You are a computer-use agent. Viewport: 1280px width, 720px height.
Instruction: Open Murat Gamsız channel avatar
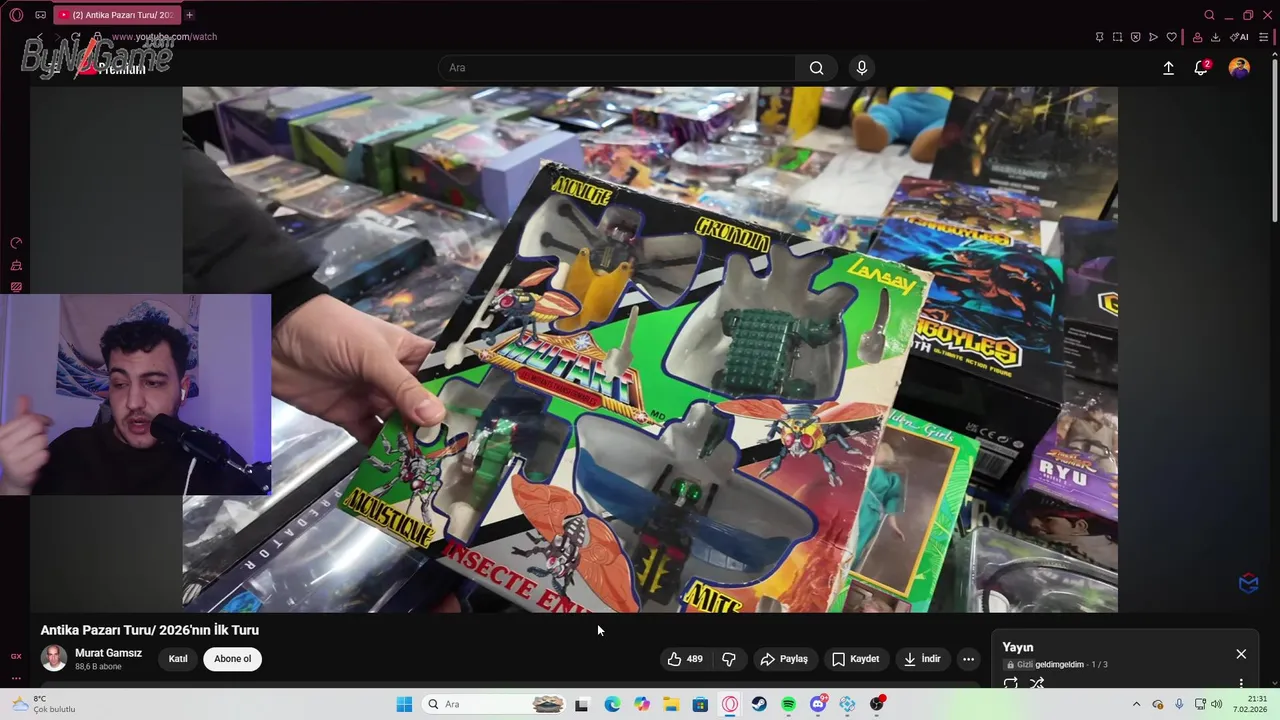coord(54,658)
